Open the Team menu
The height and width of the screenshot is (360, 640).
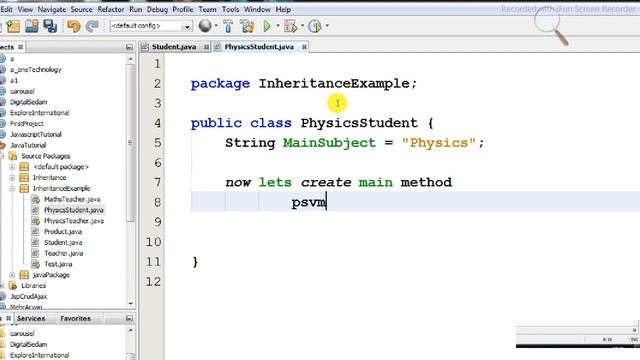[207, 9]
